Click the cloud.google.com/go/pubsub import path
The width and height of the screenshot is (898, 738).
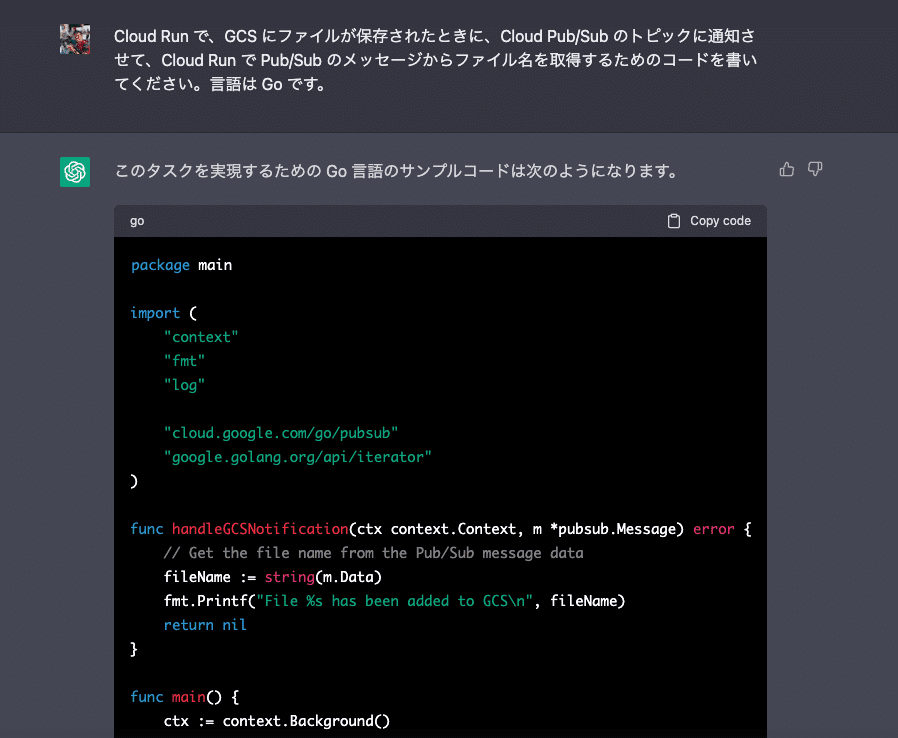pos(281,433)
